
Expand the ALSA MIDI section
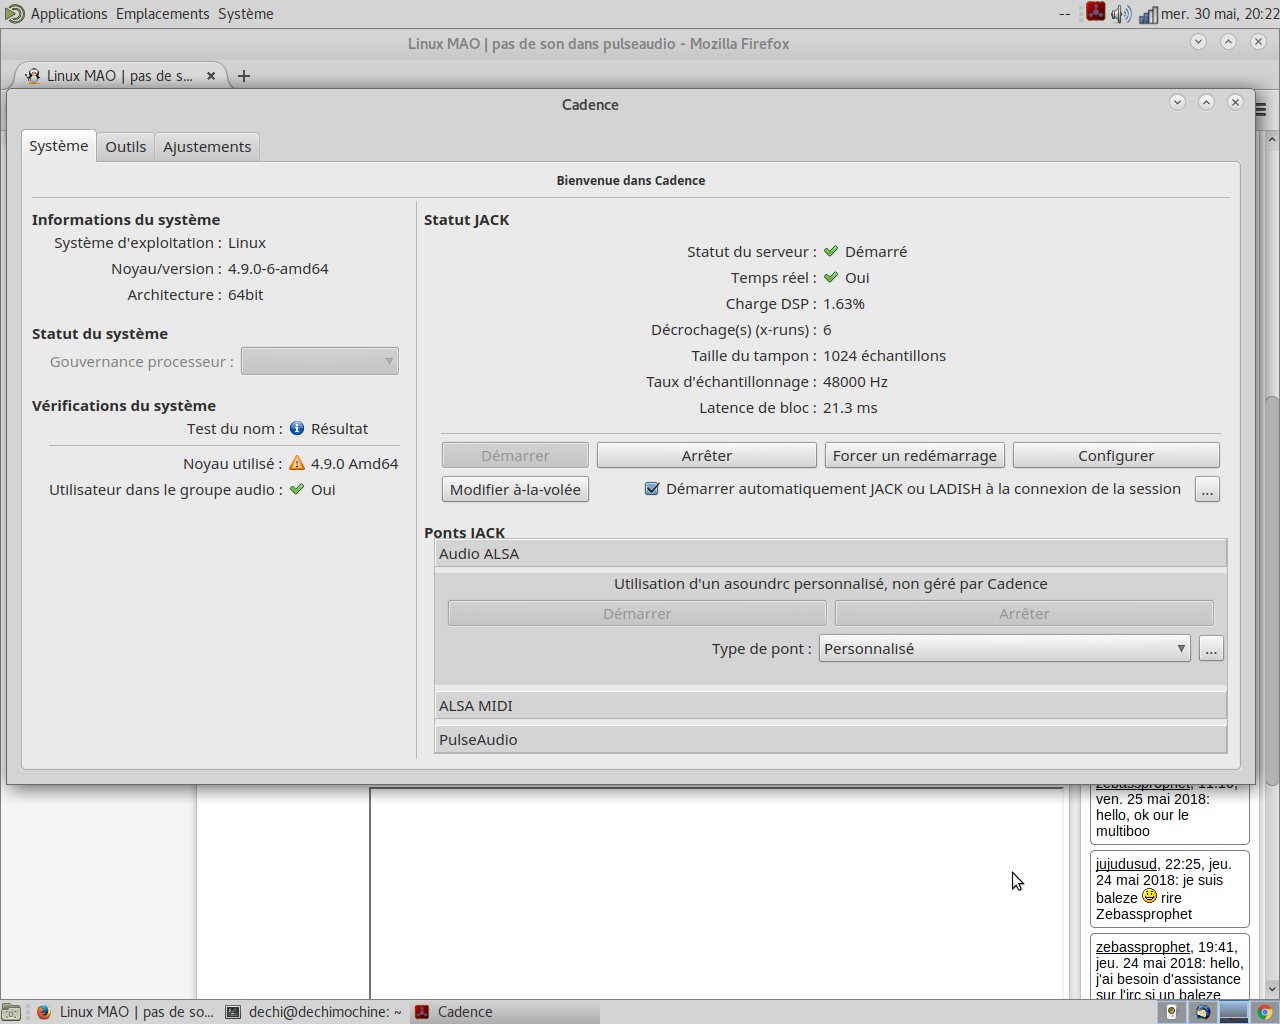pos(831,706)
